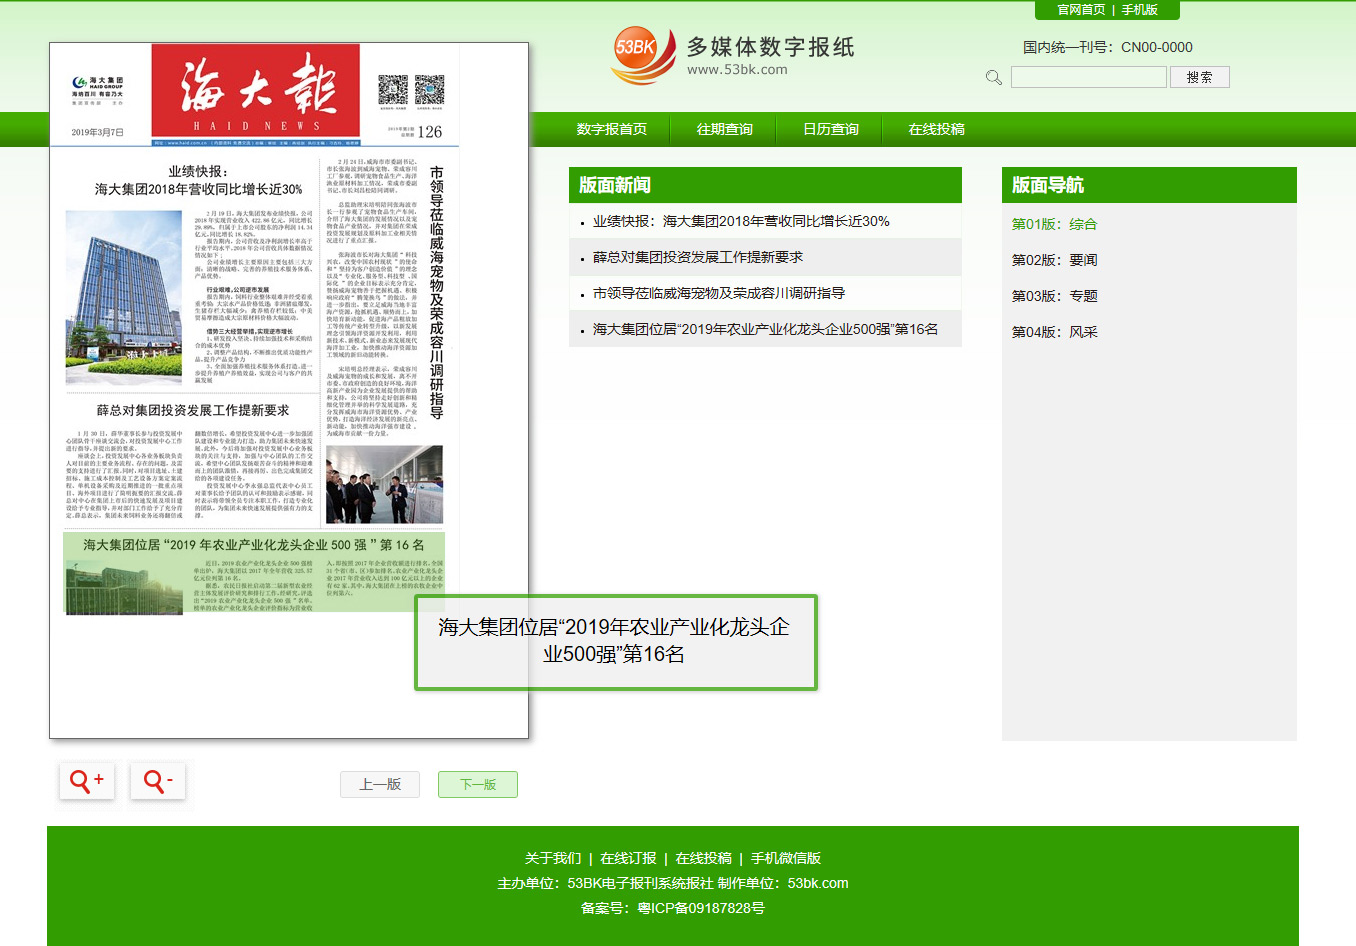Click www.53bk.com text under logo
This screenshot has height=946, width=1356.
point(737,70)
